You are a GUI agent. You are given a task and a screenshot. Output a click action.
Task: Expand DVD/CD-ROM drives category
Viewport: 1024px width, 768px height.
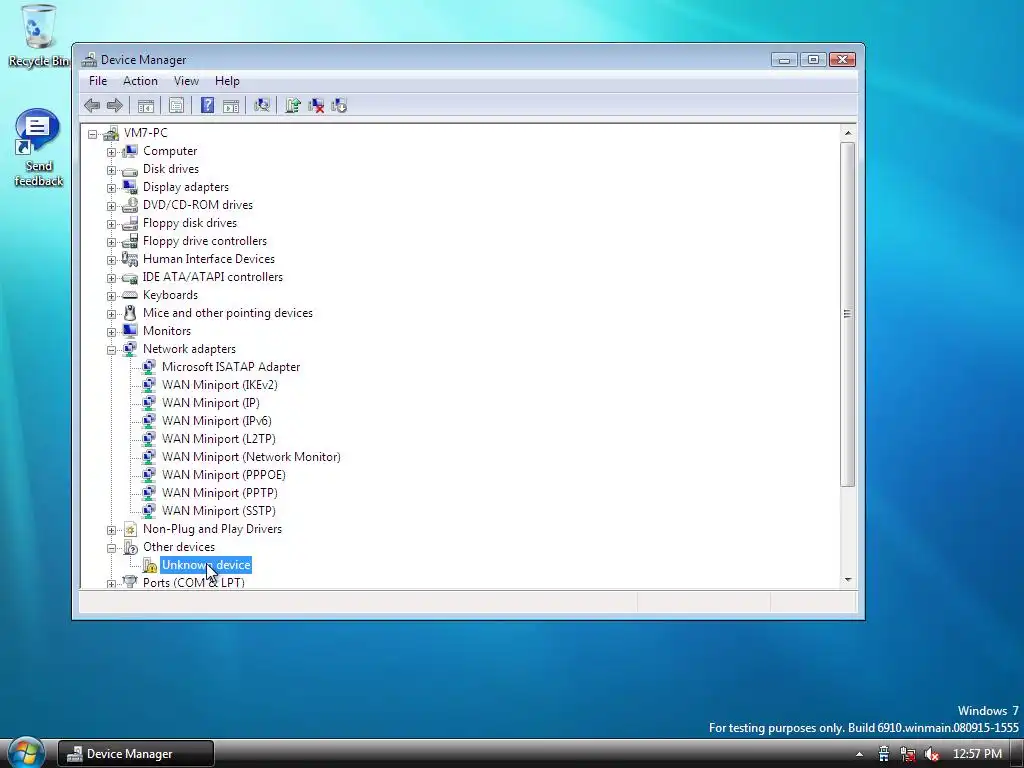(x=112, y=206)
